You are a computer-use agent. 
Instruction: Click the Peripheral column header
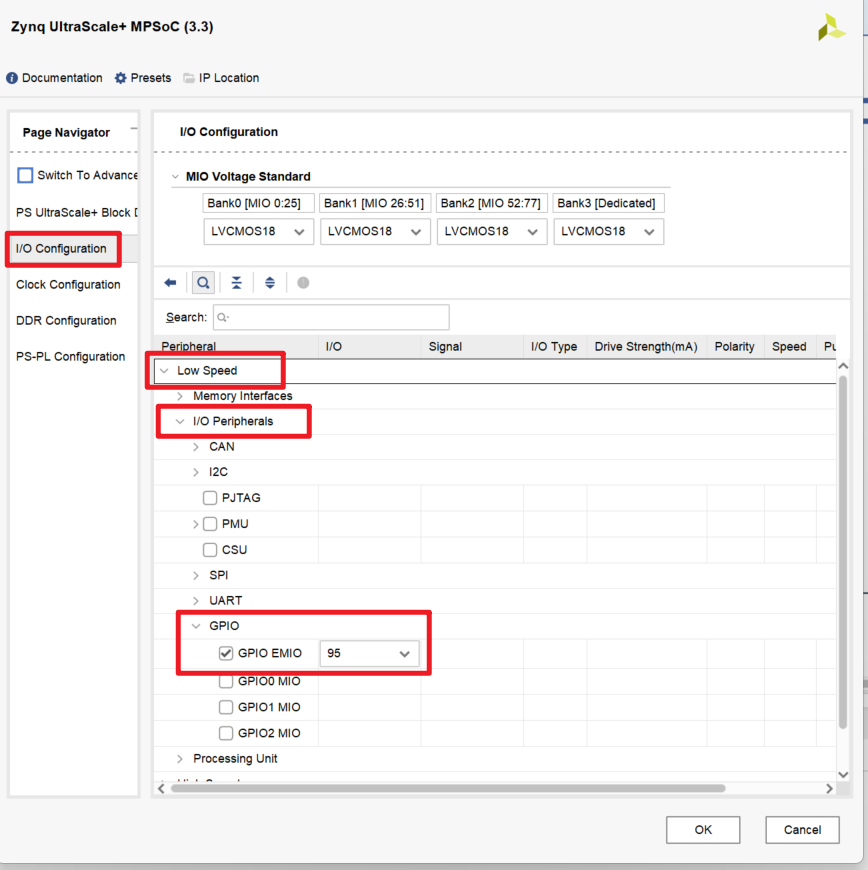(236, 347)
